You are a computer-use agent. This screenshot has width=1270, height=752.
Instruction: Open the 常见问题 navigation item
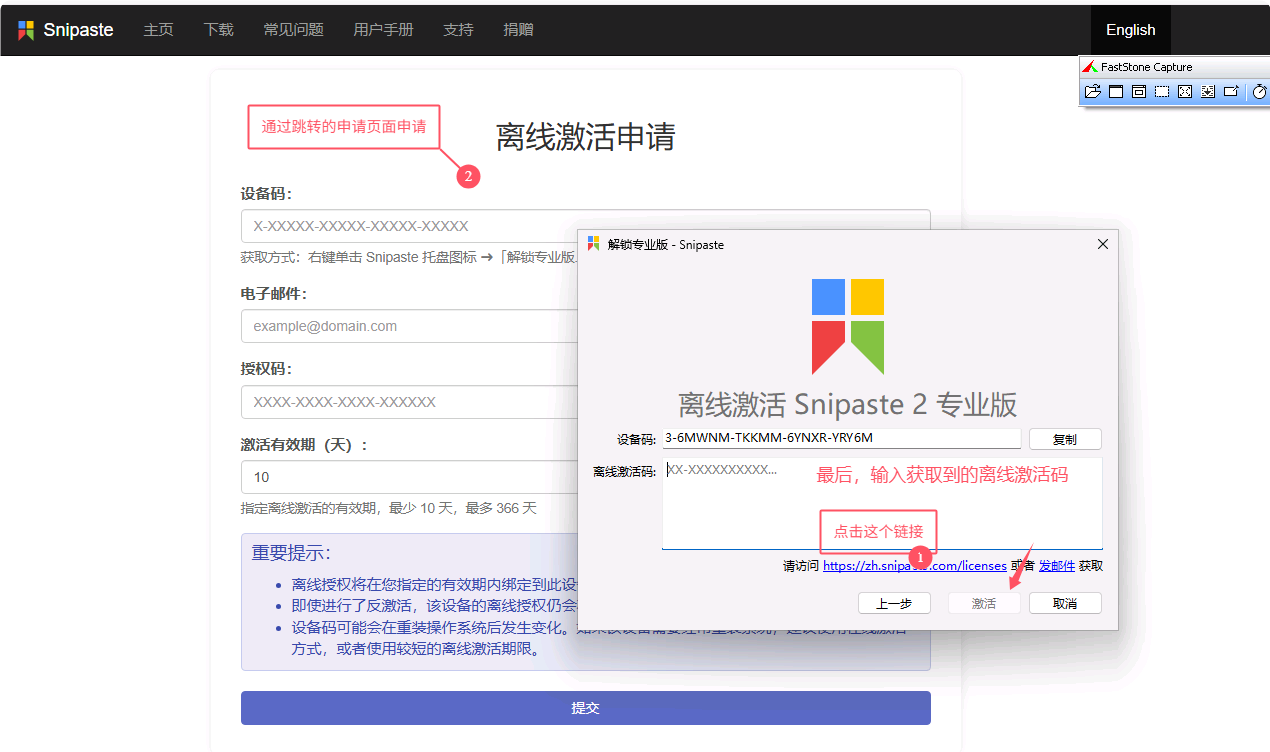click(x=293, y=30)
